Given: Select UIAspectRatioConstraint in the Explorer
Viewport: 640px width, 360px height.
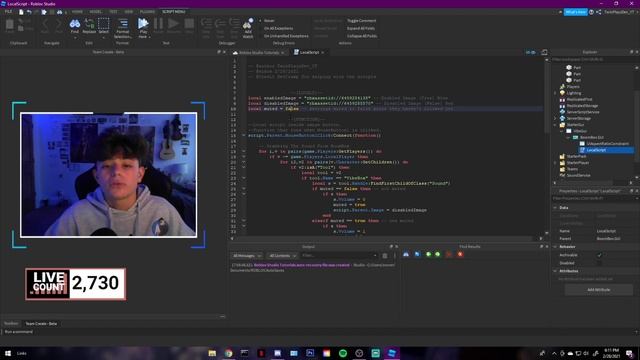Looking at the screenshot, I should click(x=604, y=144).
